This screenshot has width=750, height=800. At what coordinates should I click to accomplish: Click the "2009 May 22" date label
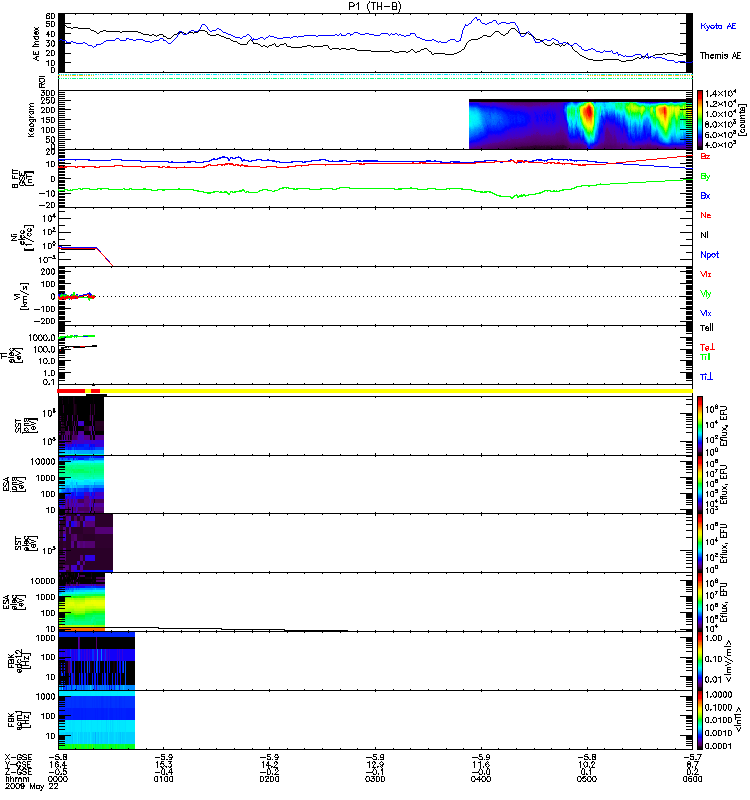pyautogui.click(x=32, y=786)
